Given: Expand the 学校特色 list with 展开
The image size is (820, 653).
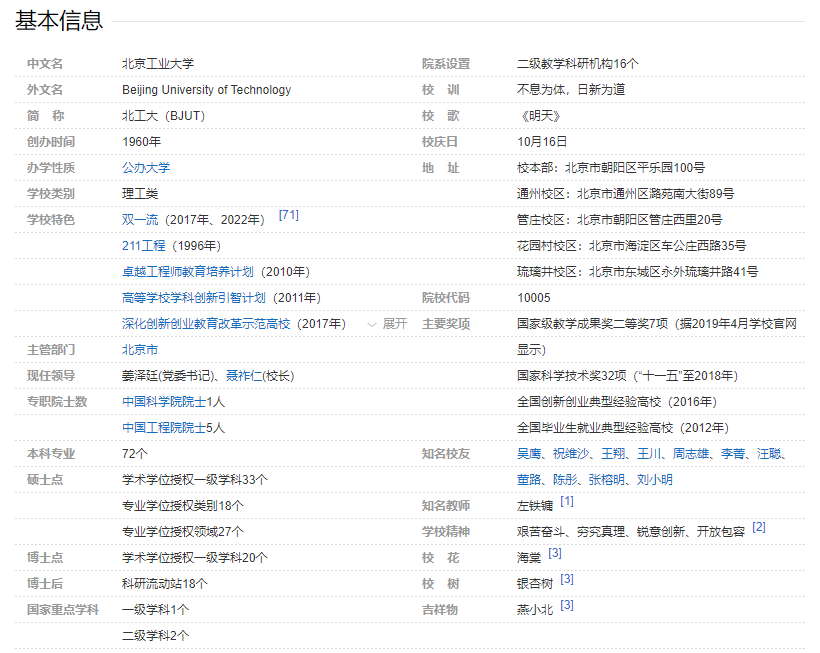Looking at the screenshot, I should [388, 324].
